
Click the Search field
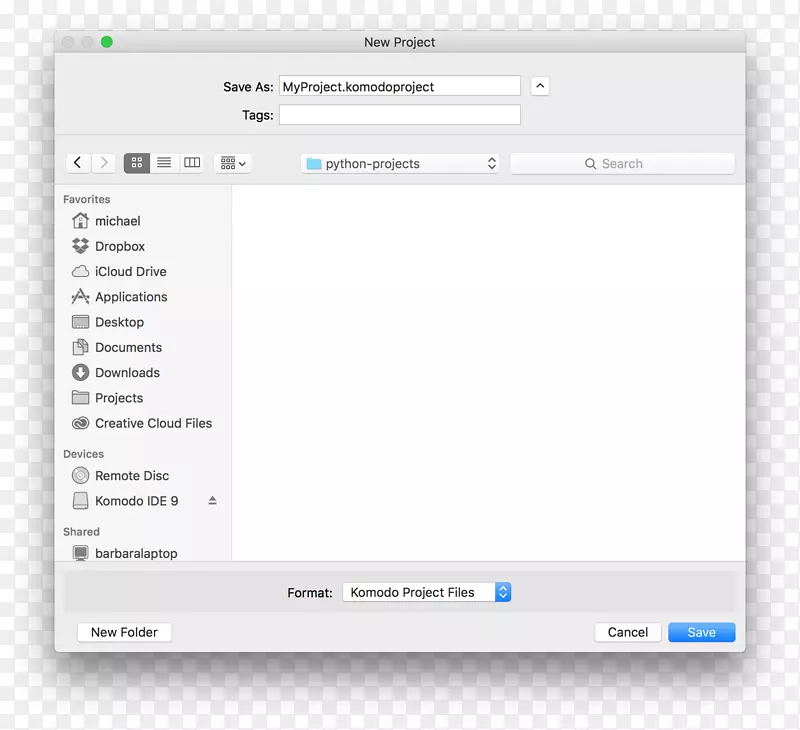(x=622, y=164)
